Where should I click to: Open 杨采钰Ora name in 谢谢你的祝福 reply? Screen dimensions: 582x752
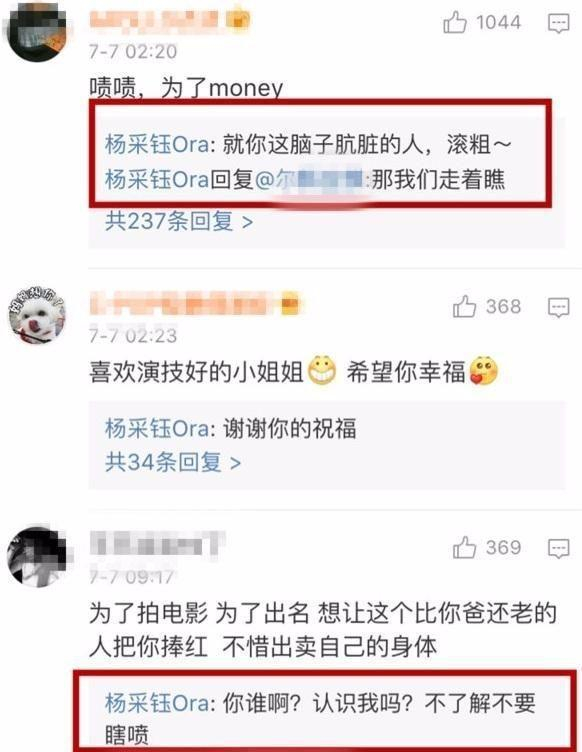157,428
